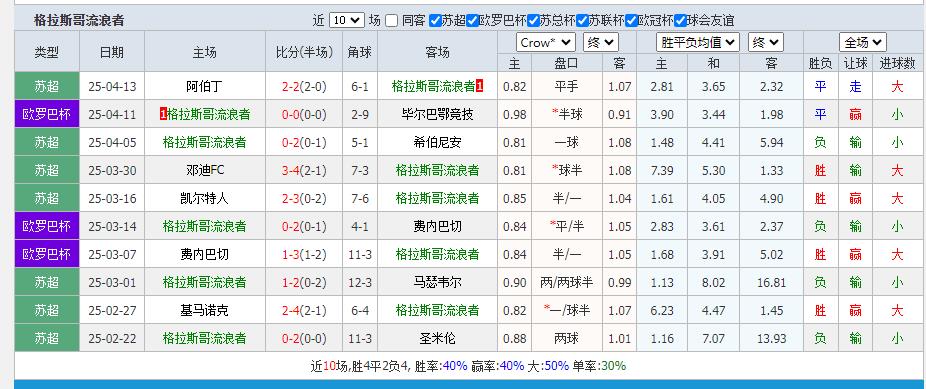The width and height of the screenshot is (926, 389).
Task: Click the score 3-4(2-1) for the 邓迪FC match
Action: (x=304, y=171)
